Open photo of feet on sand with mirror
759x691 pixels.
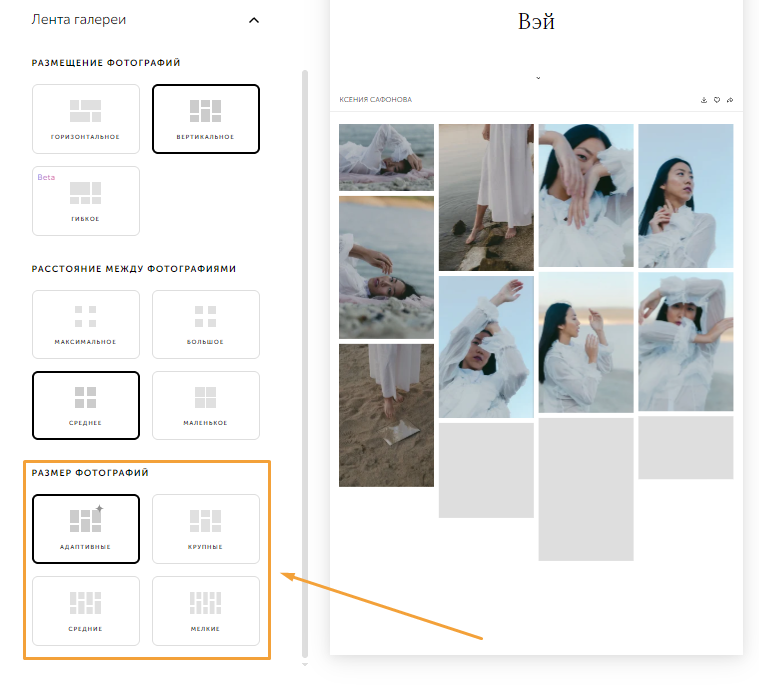pos(386,415)
